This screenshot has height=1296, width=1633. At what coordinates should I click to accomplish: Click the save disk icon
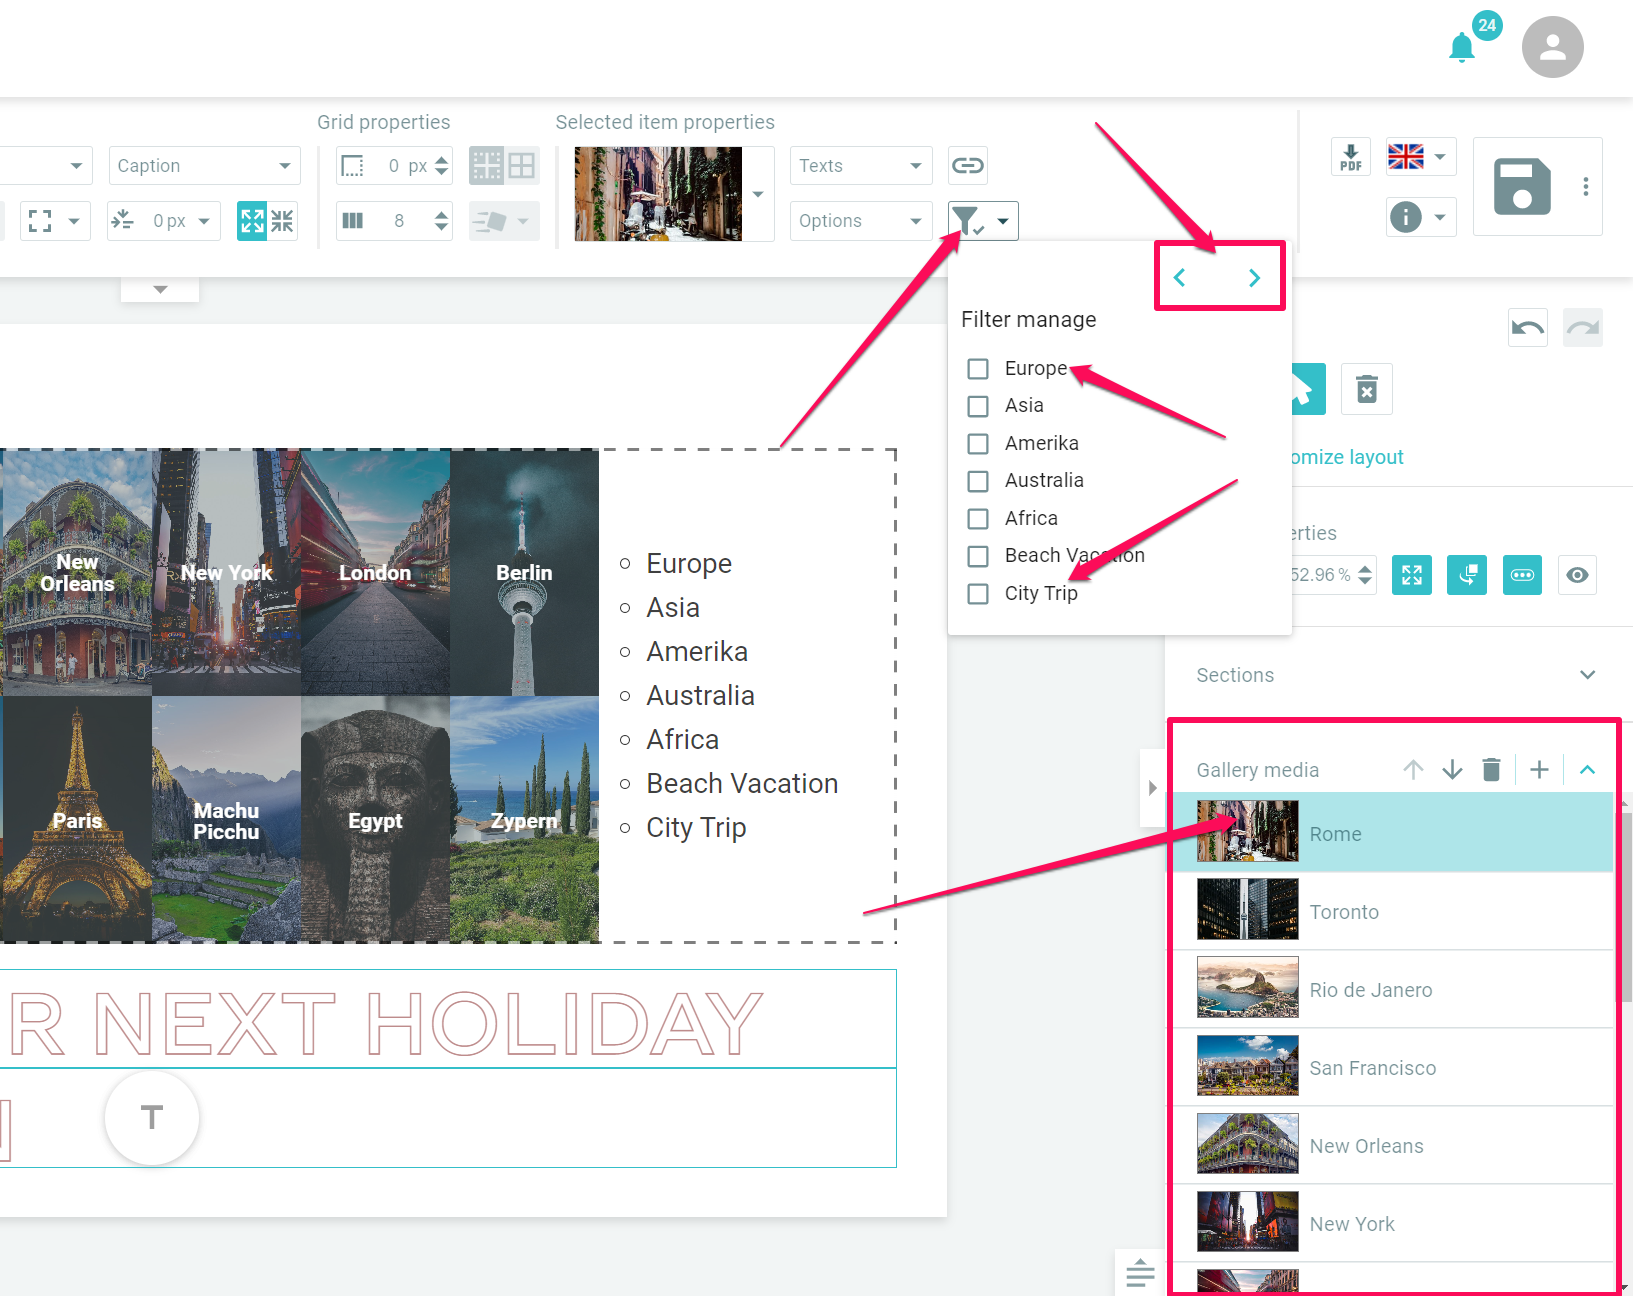click(x=1522, y=187)
